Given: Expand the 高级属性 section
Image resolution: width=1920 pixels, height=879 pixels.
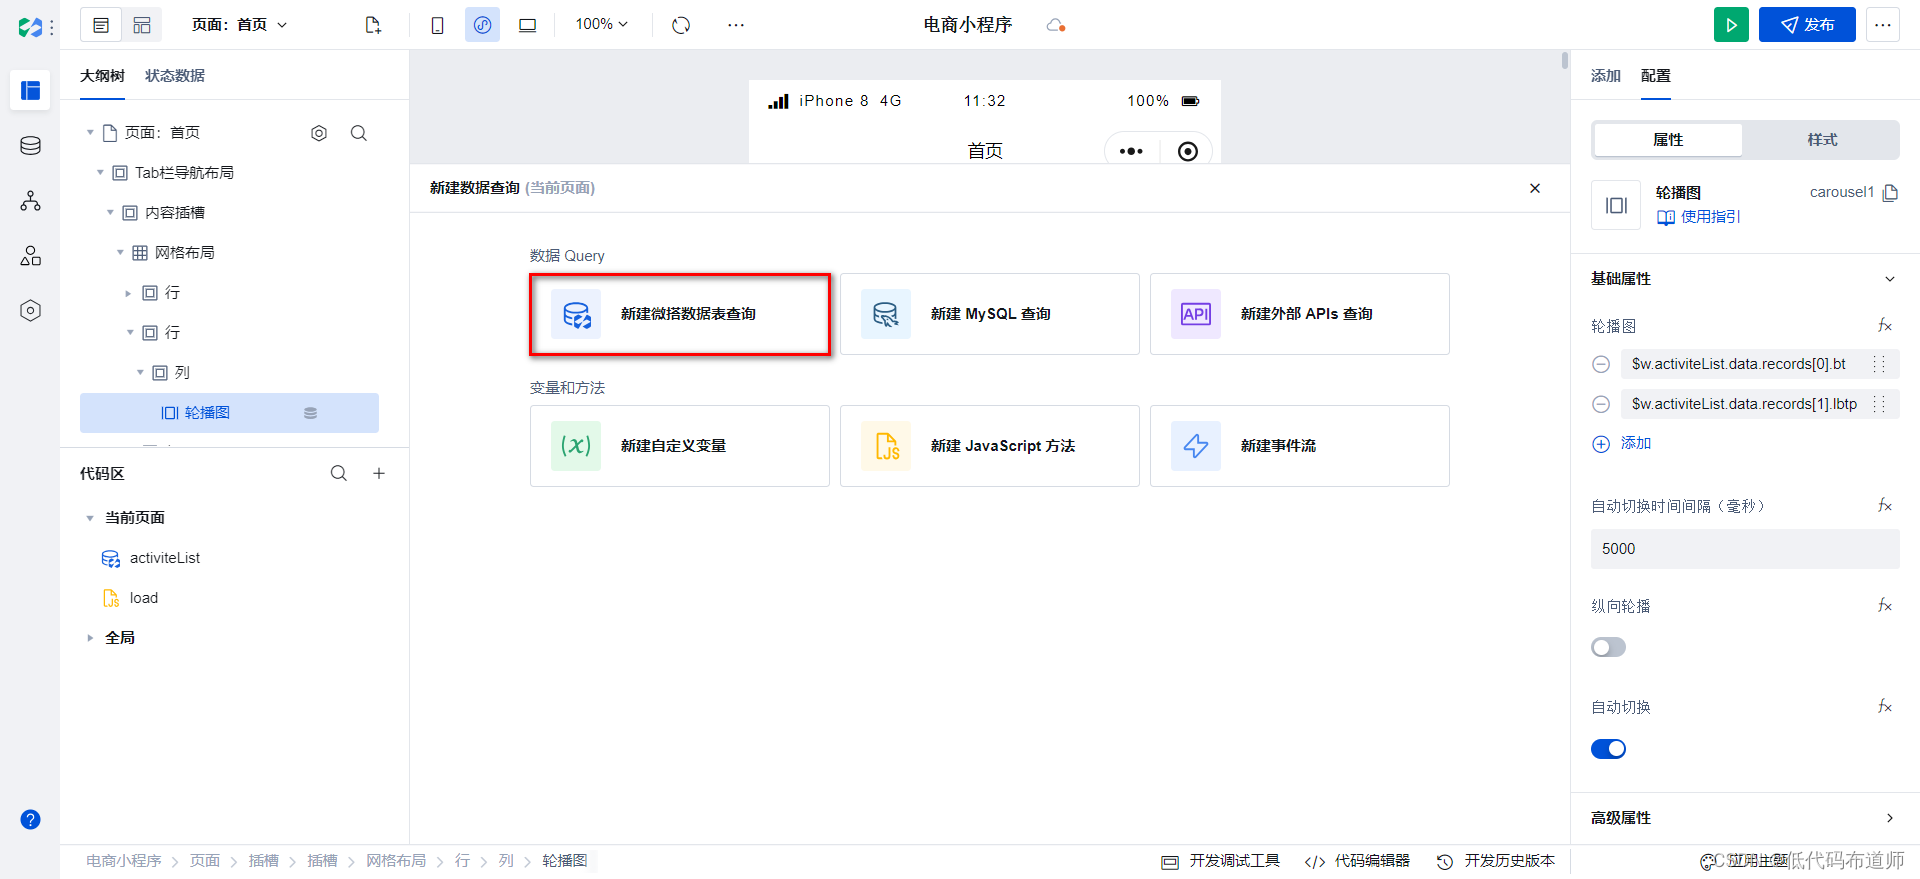Looking at the screenshot, I should point(1889,818).
